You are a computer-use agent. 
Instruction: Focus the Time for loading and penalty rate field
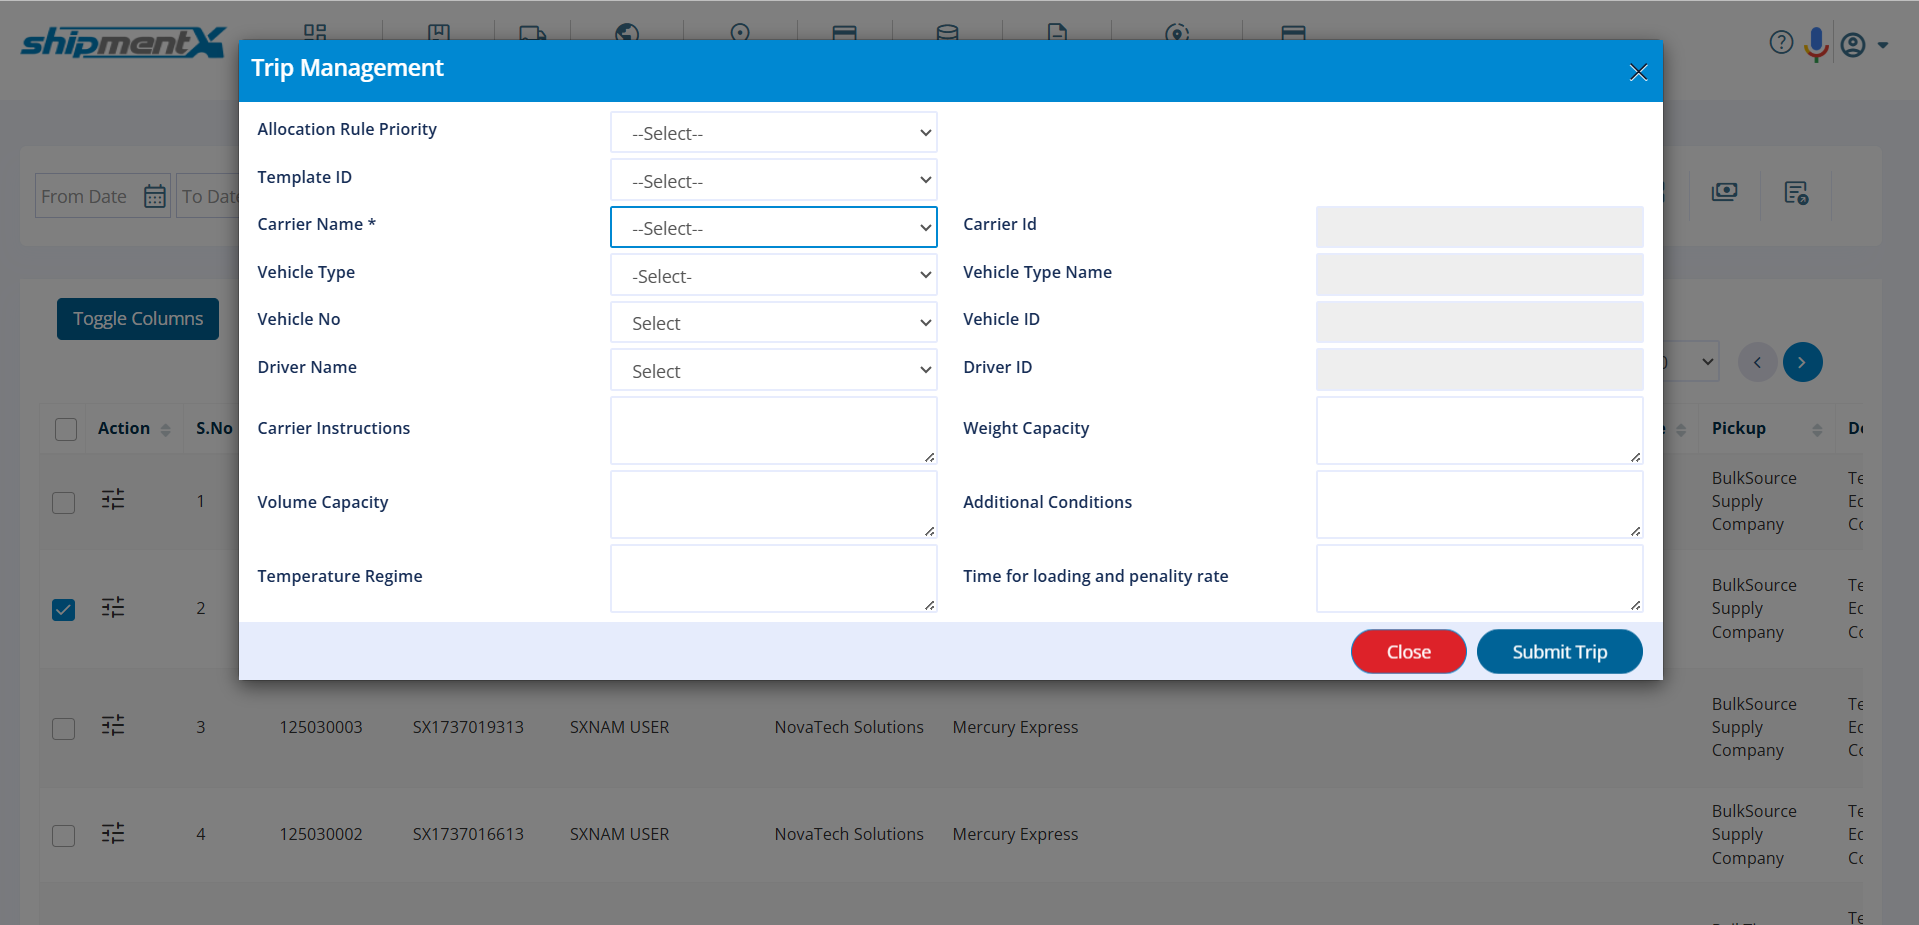[1479, 579]
